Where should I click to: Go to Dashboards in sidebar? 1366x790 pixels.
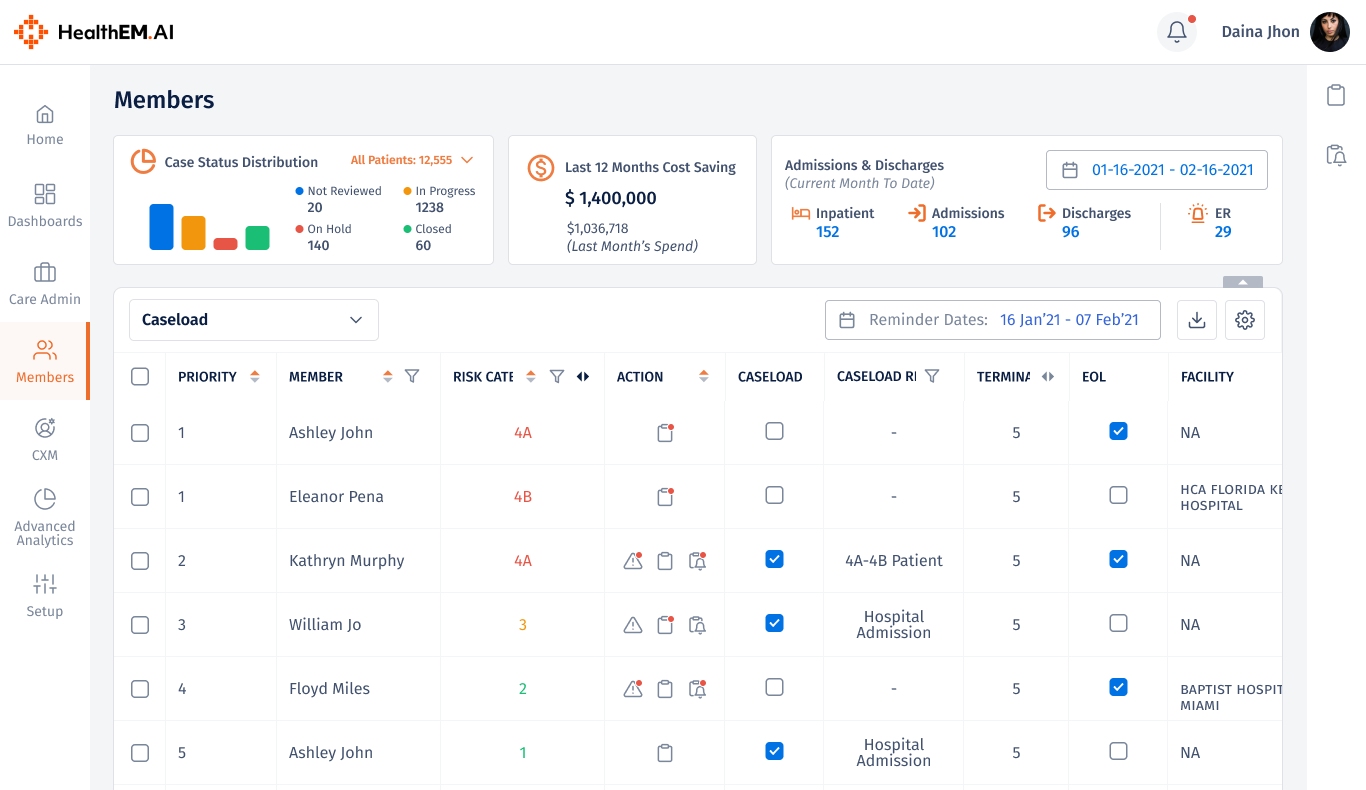coord(45,206)
